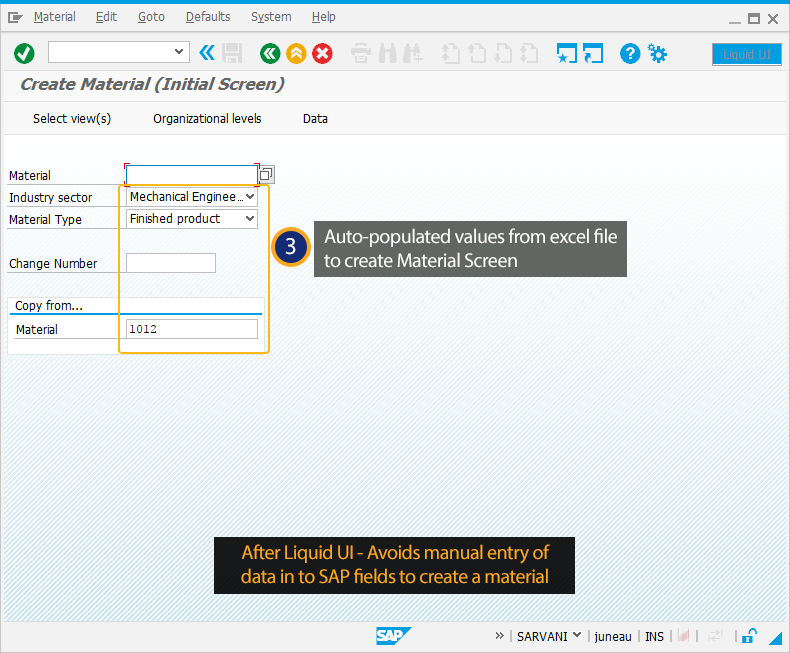Image resolution: width=790 pixels, height=653 pixels.
Task: Open the Help menu
Action: tap(323, 17)
